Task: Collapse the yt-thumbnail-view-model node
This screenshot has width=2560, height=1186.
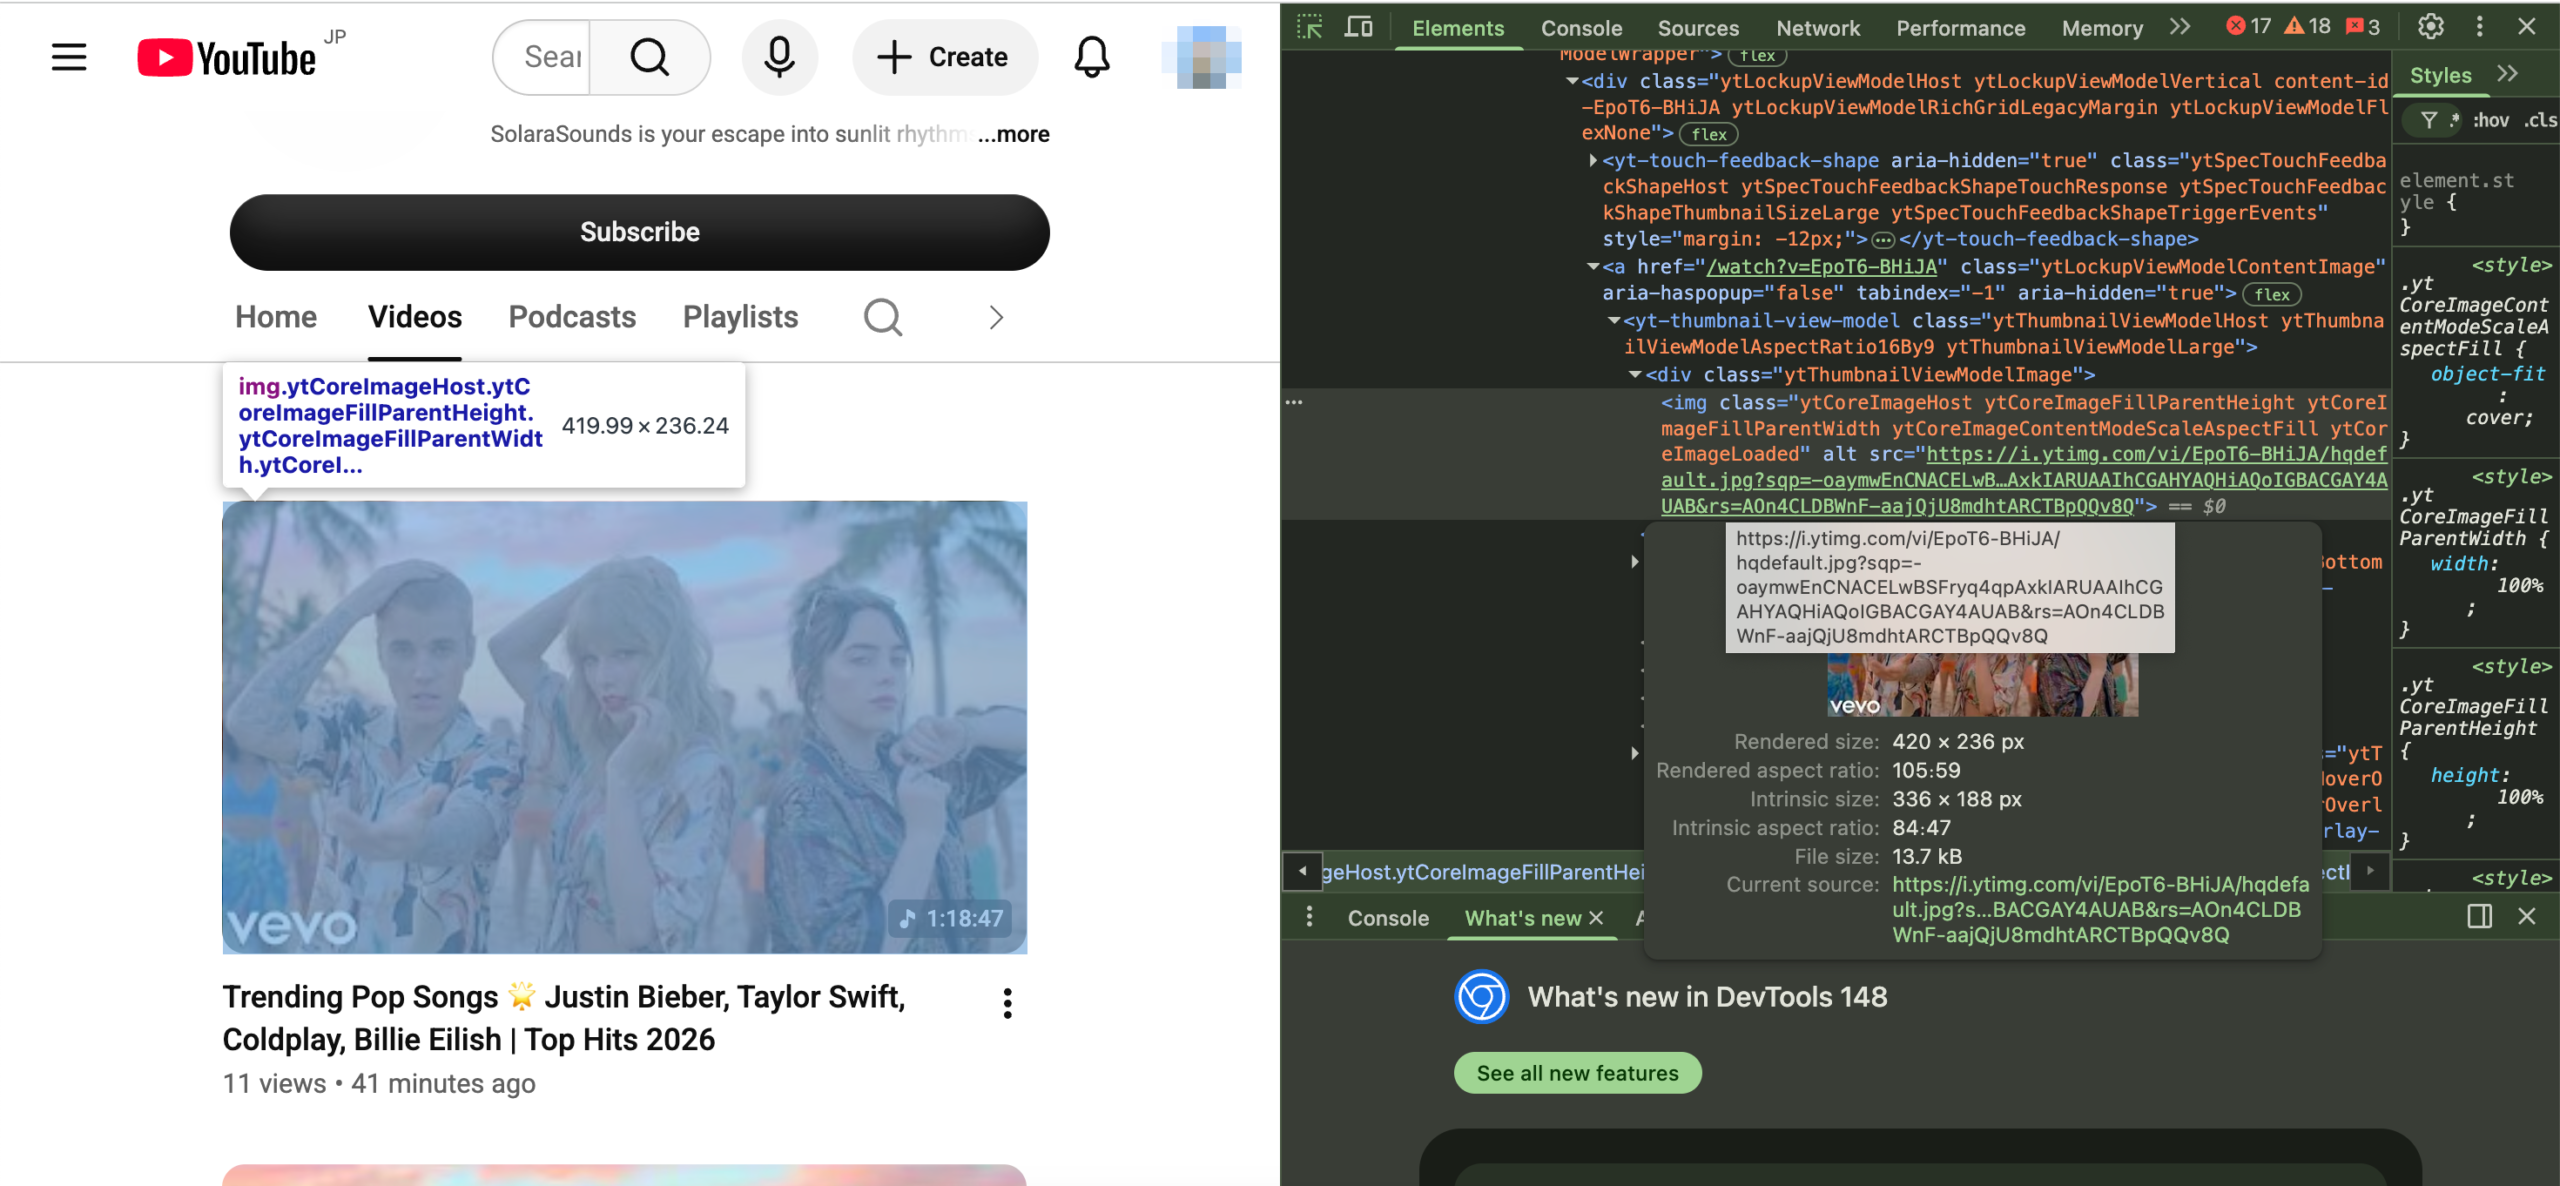Action: click(x=1614, y=321)
